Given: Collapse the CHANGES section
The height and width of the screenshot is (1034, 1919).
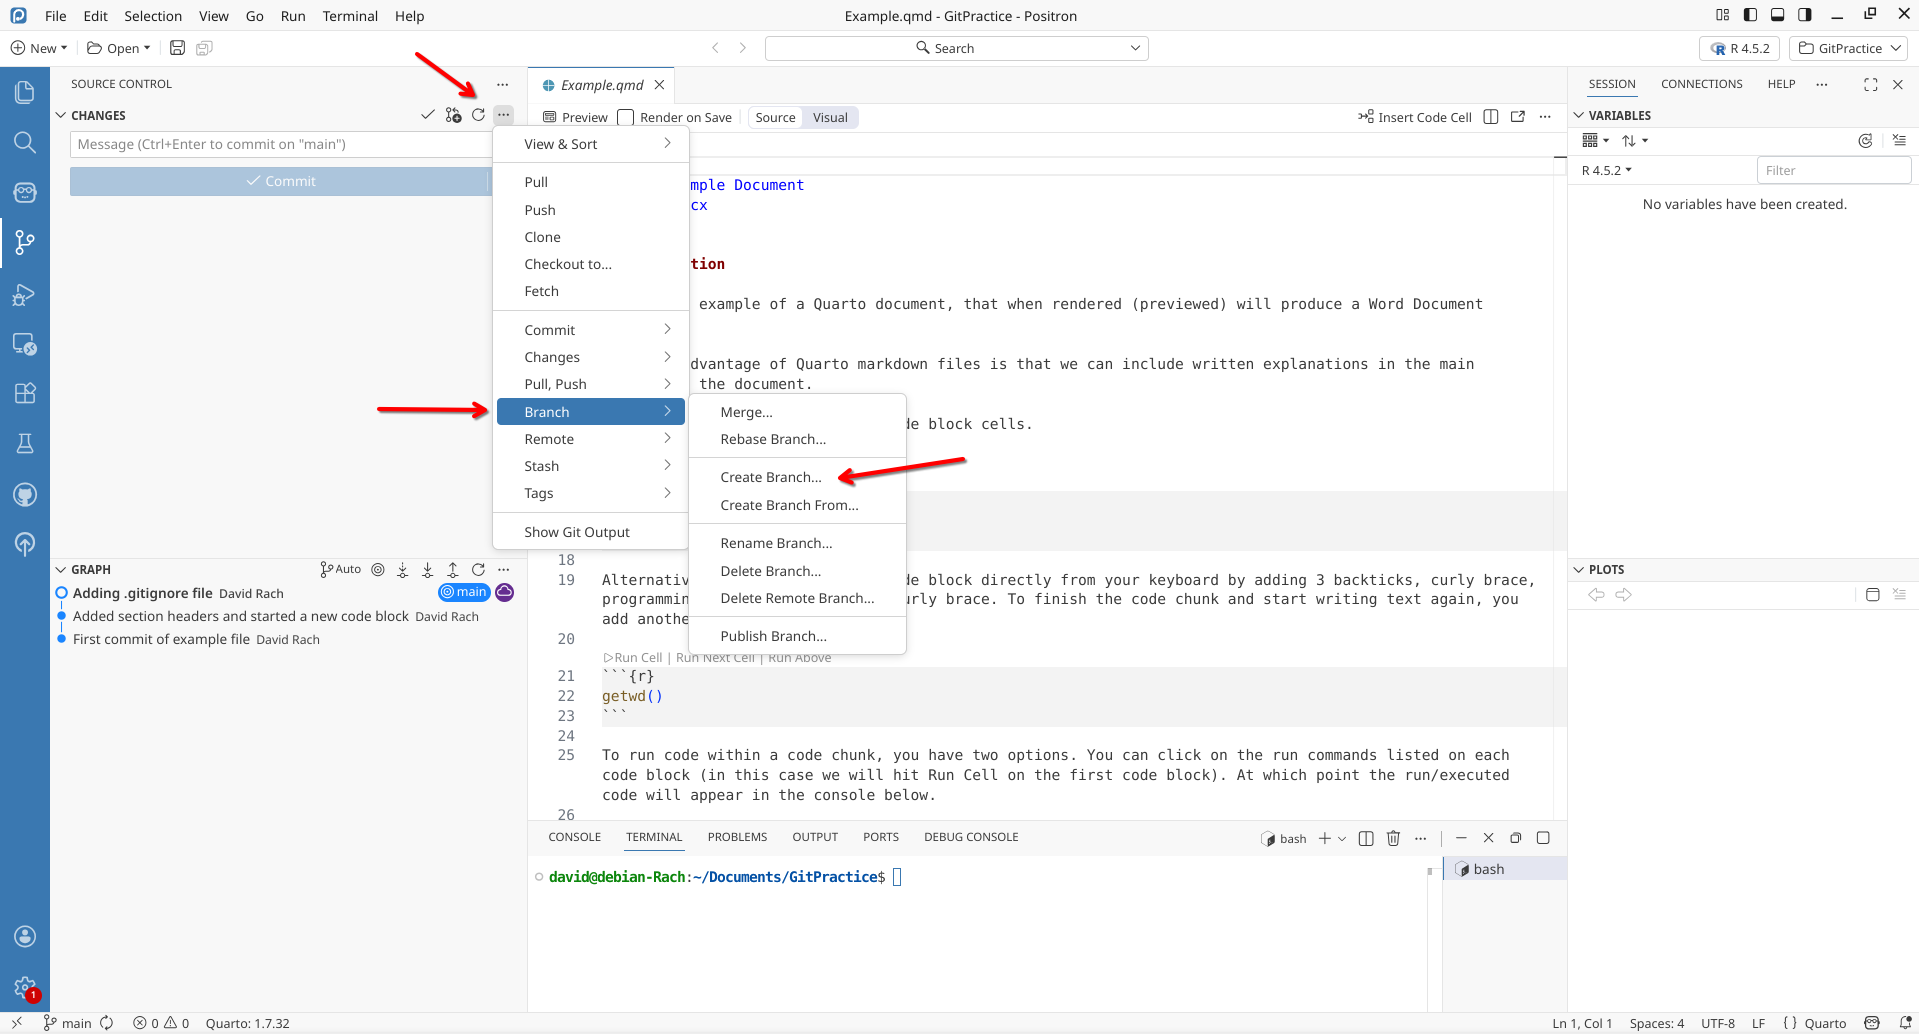Looking at the screenshot, I should pyautogui.click(x=61, y=115).
